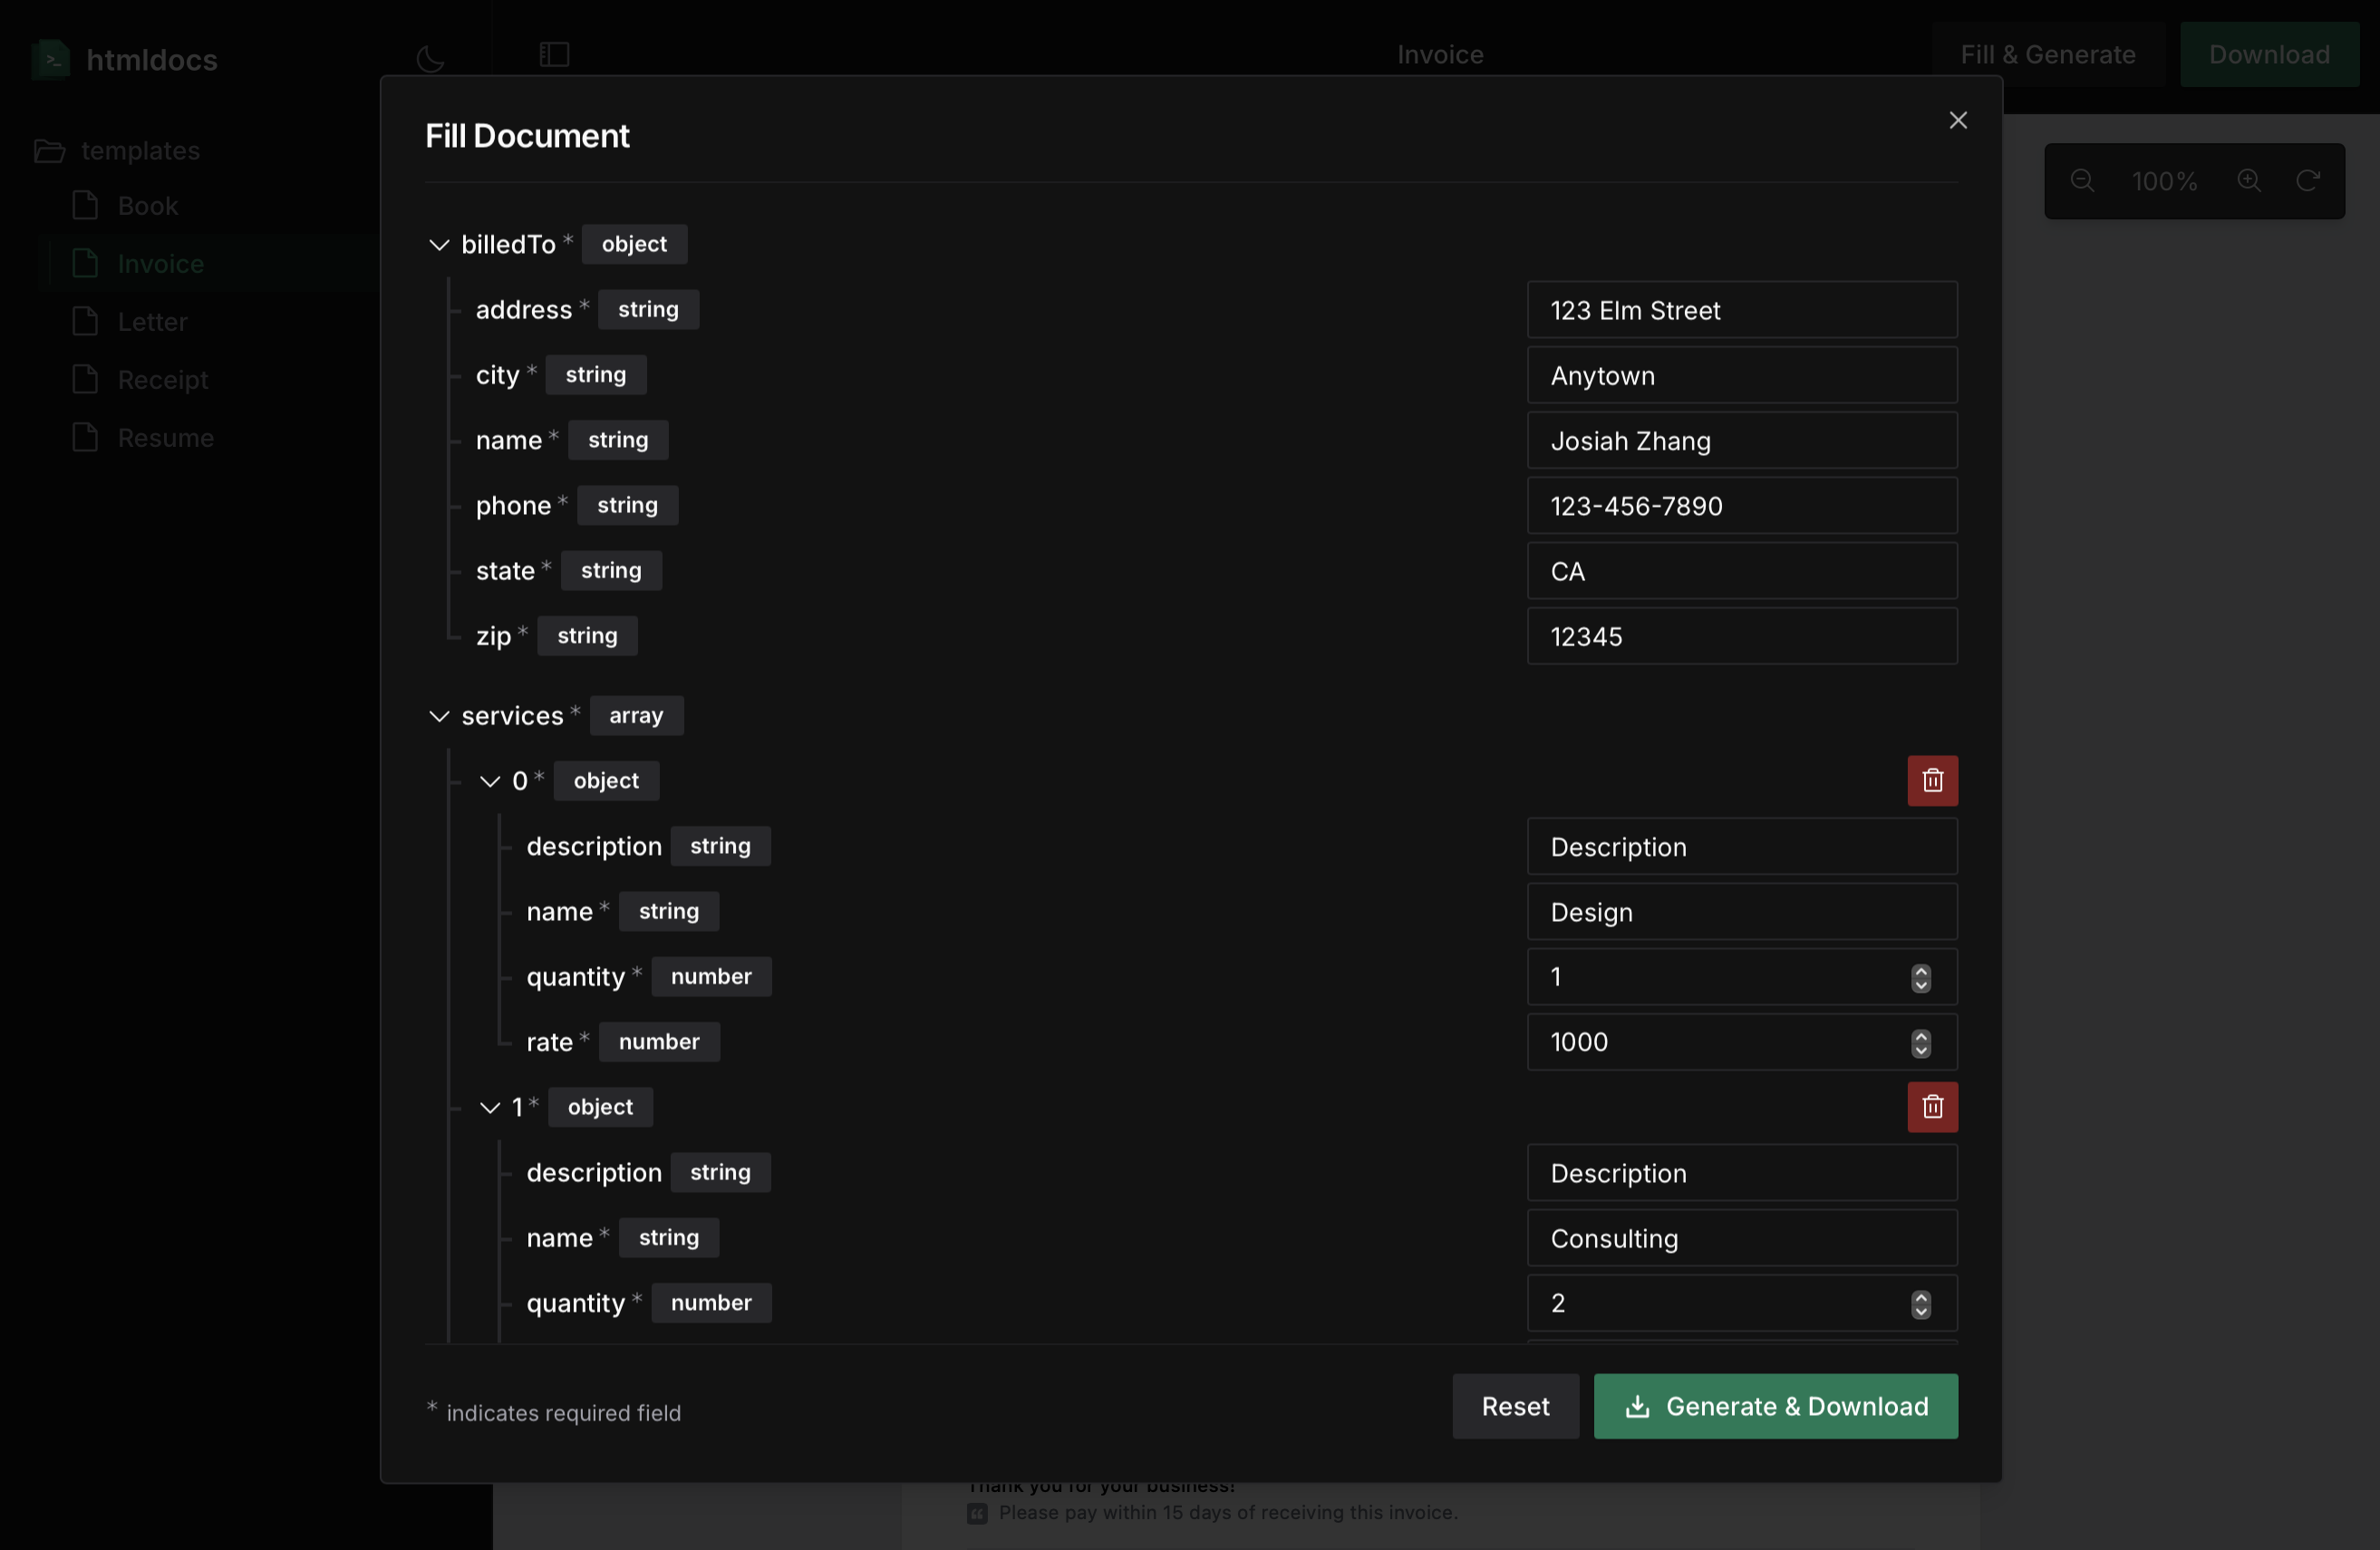
Task: Edit the state field CA
Action: [x=1741, y=571]
